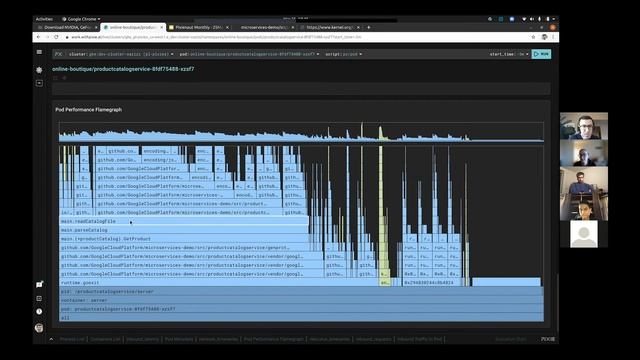Click the vertical page scrollbar at right
The height and width of the screenshot is (360, 640).
coord(557,302)
